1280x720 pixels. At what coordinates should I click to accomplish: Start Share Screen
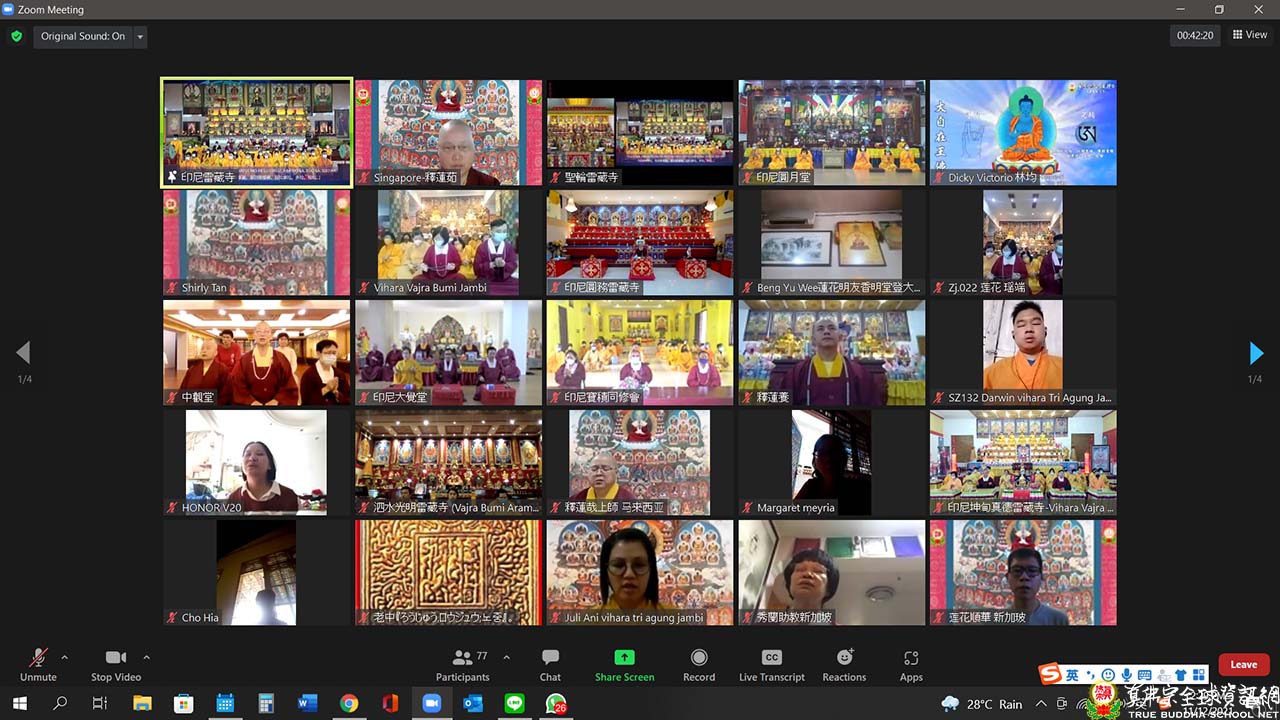click(624, 664)
